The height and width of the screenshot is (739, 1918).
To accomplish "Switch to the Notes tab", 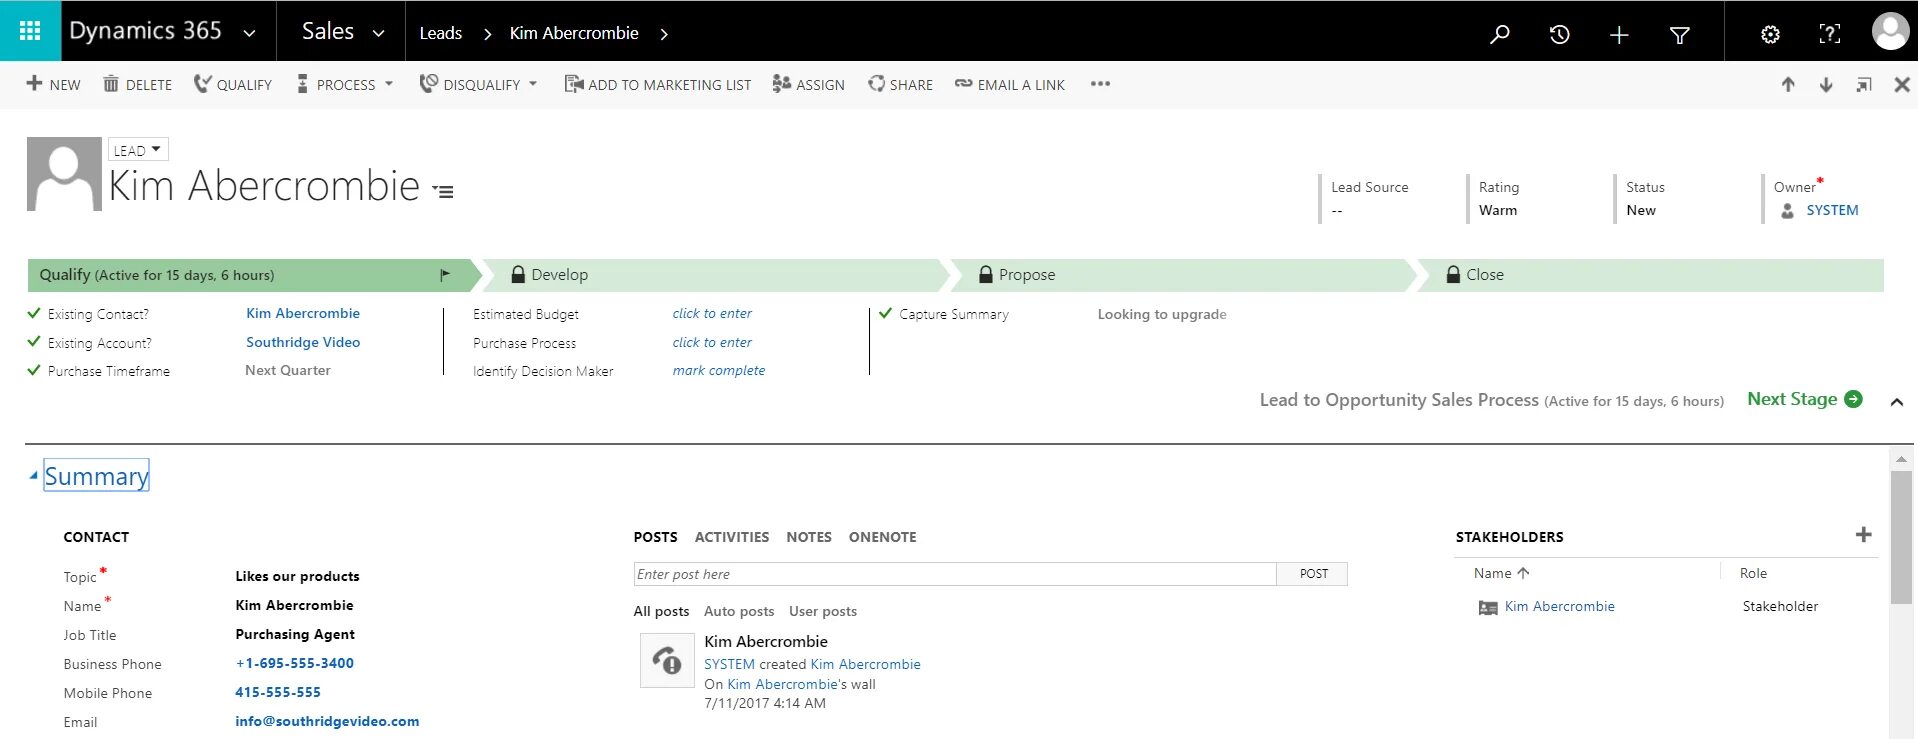I will pos(808,537).
